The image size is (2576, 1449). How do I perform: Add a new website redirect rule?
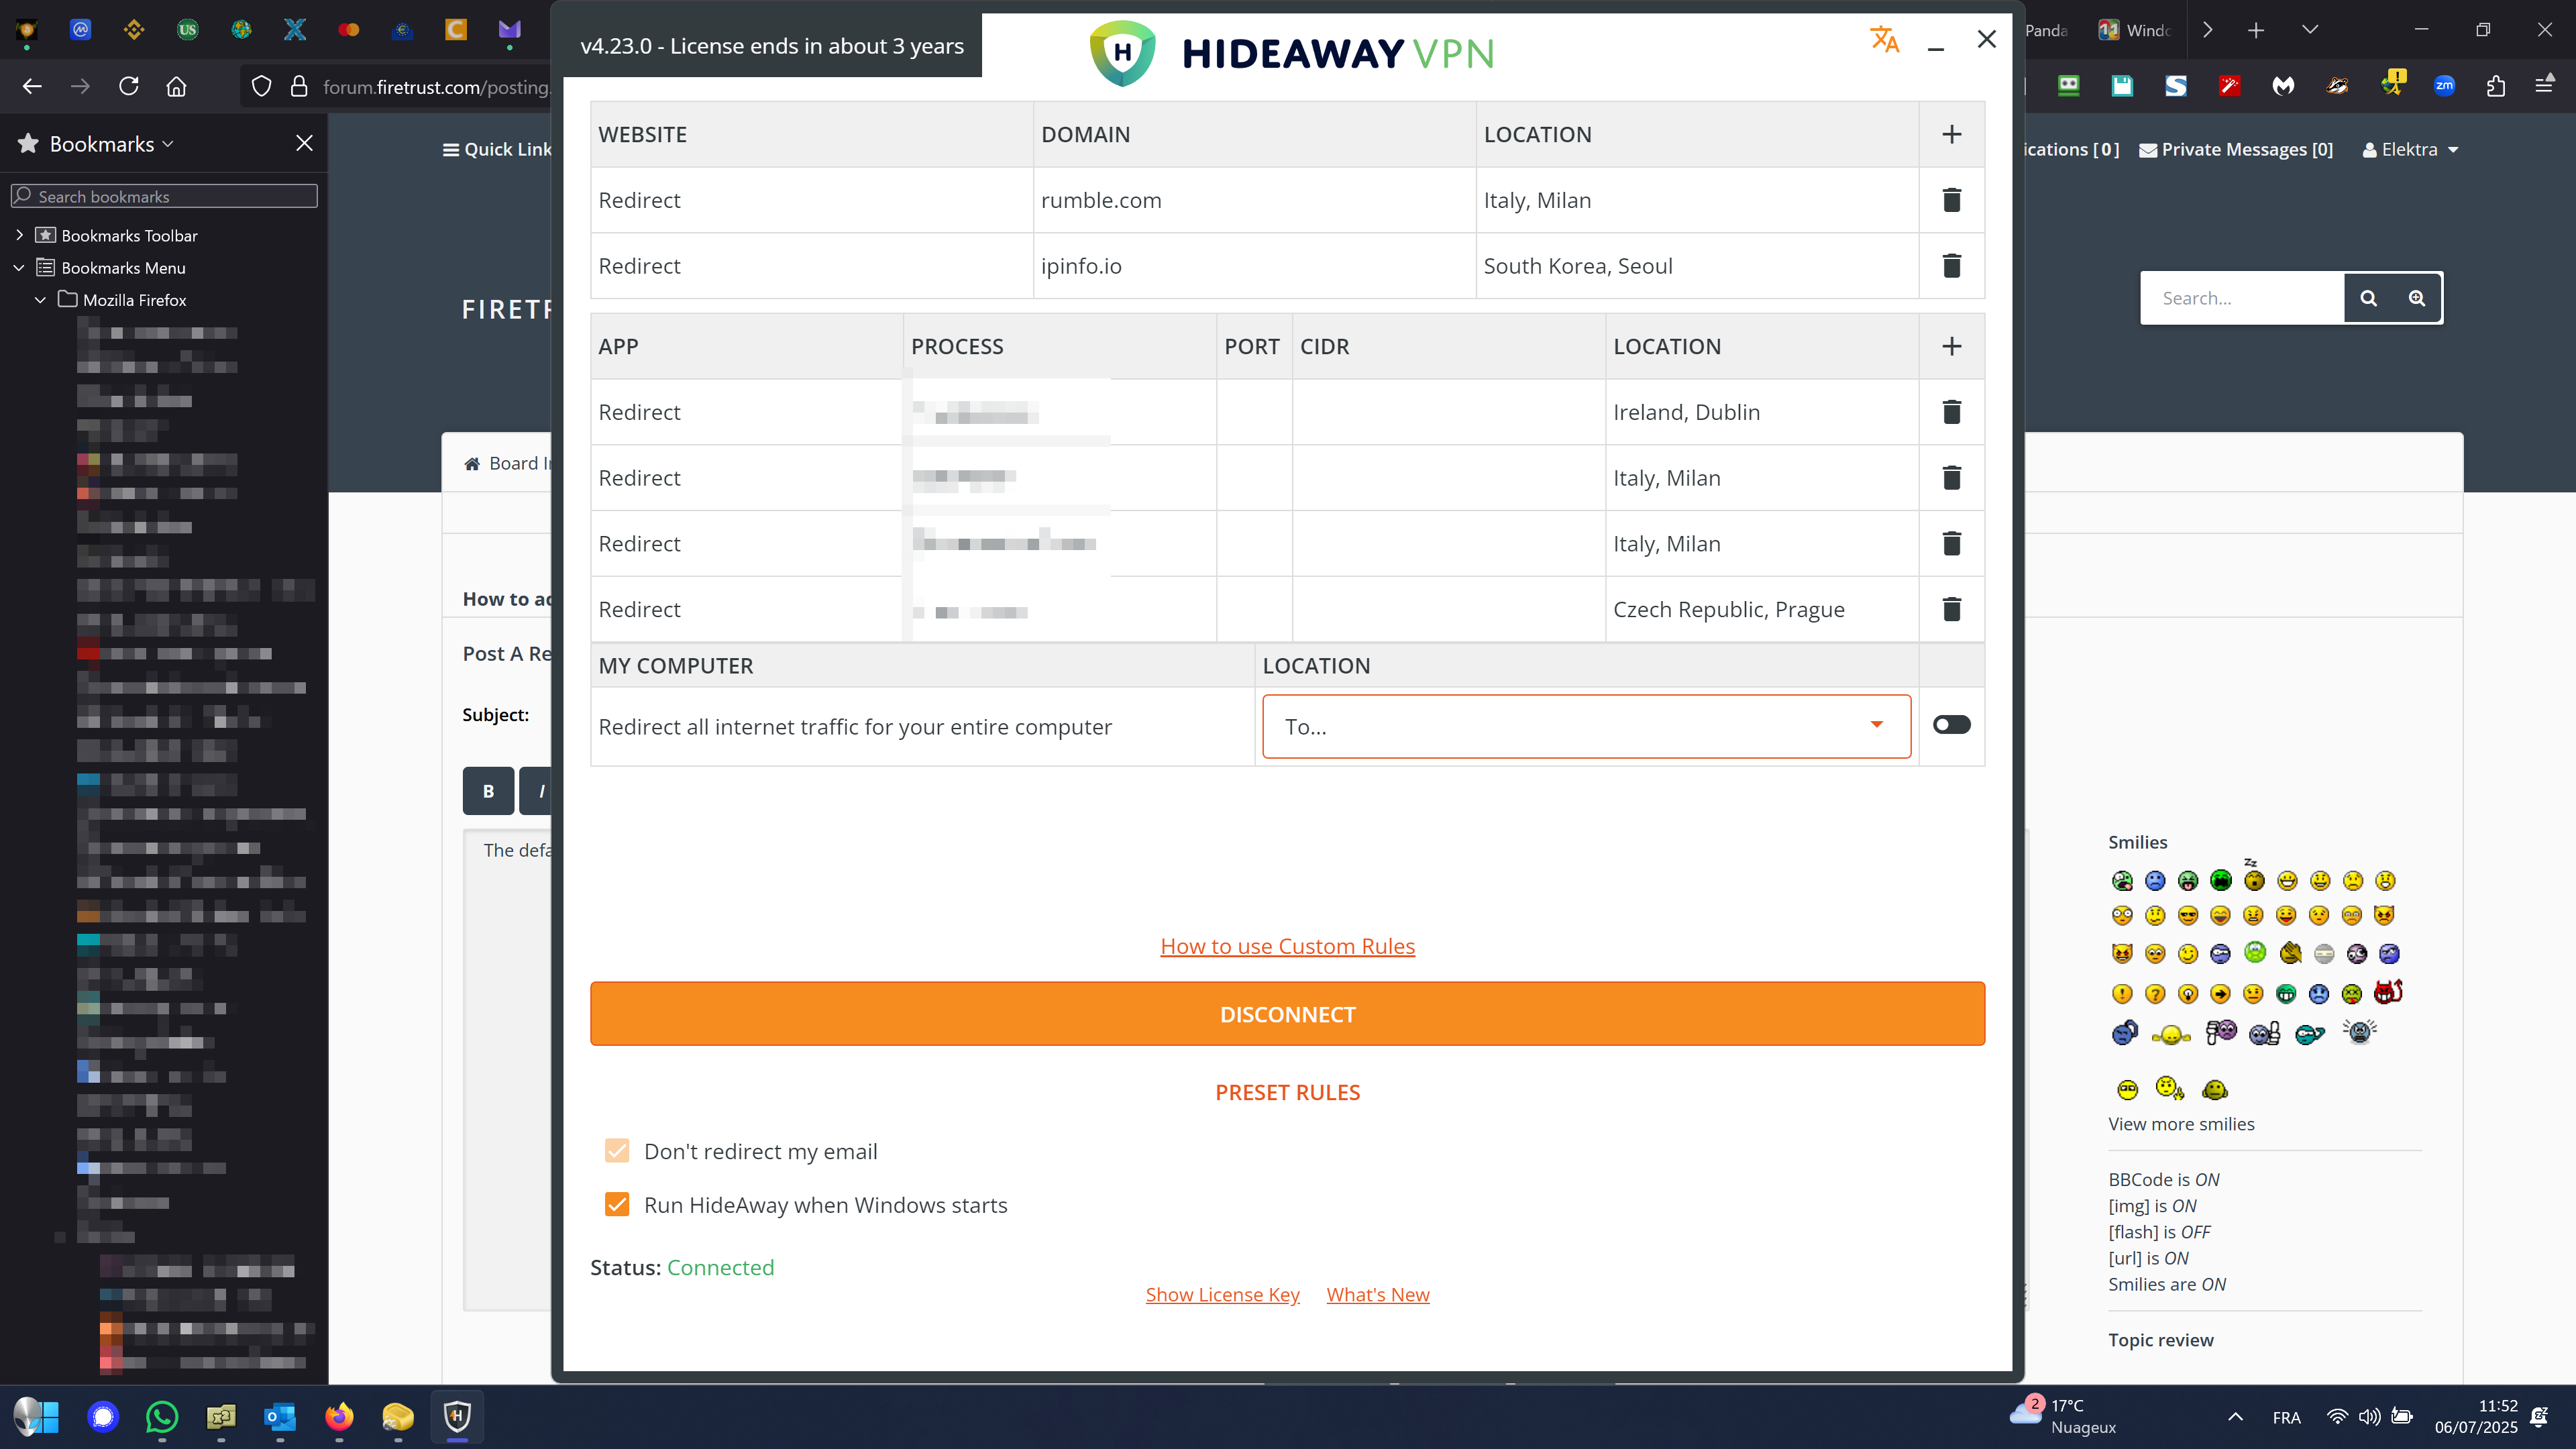(1951, 134)
